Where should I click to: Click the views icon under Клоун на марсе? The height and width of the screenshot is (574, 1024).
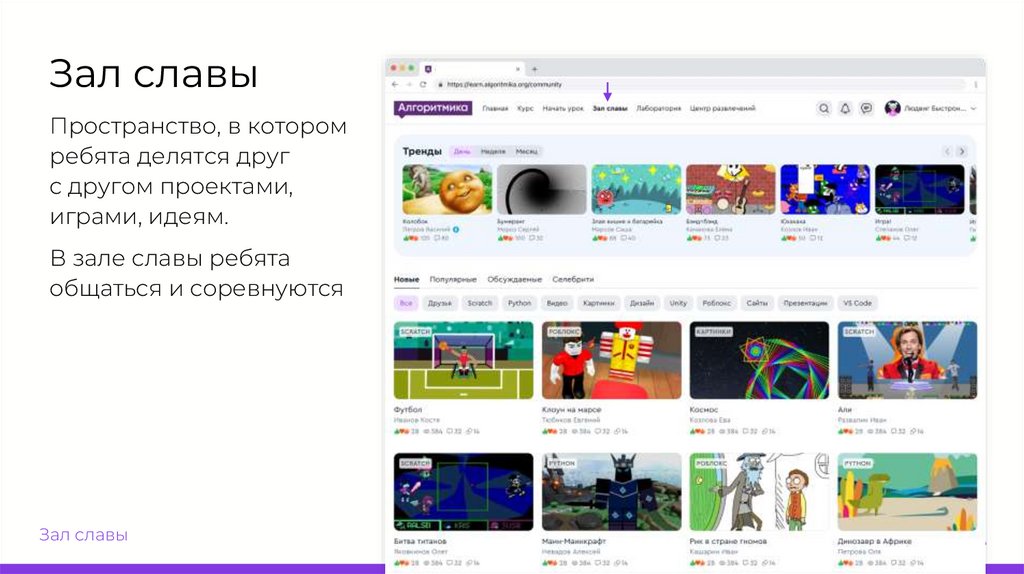(x=573, y=432)
